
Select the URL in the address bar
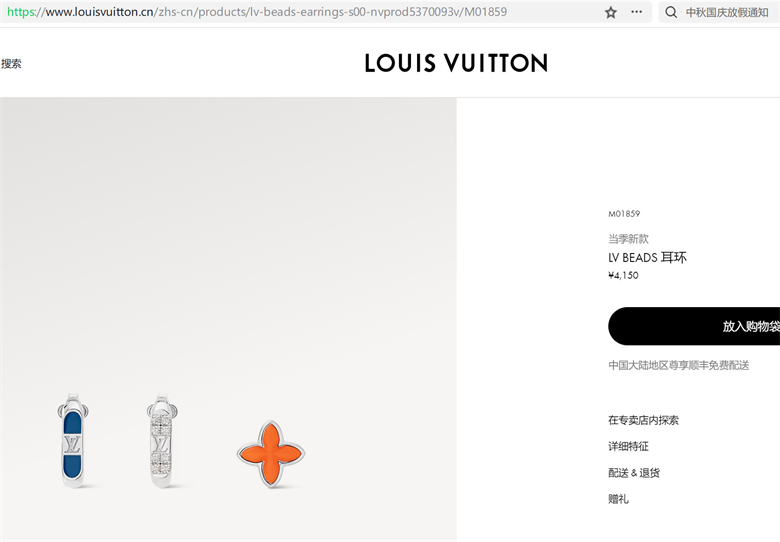[257, 12]
